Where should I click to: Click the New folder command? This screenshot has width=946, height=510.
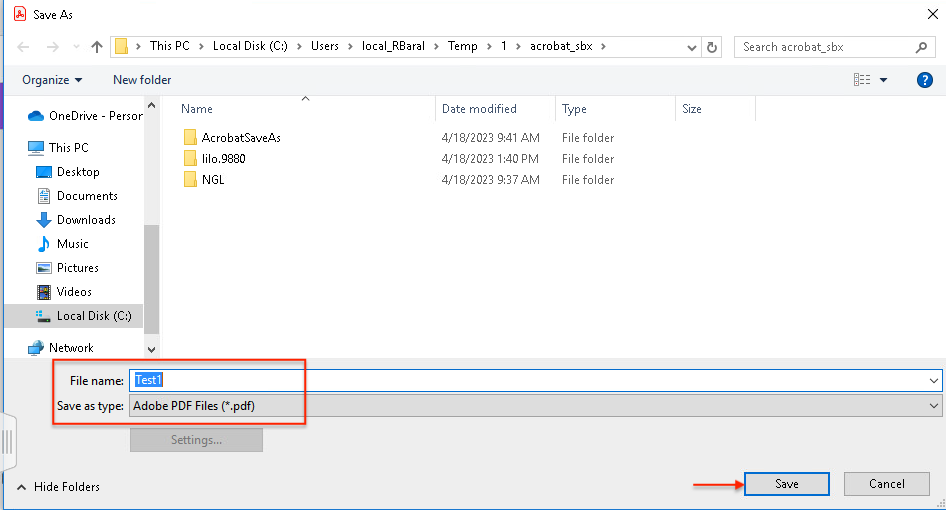(x=142, y=80)
